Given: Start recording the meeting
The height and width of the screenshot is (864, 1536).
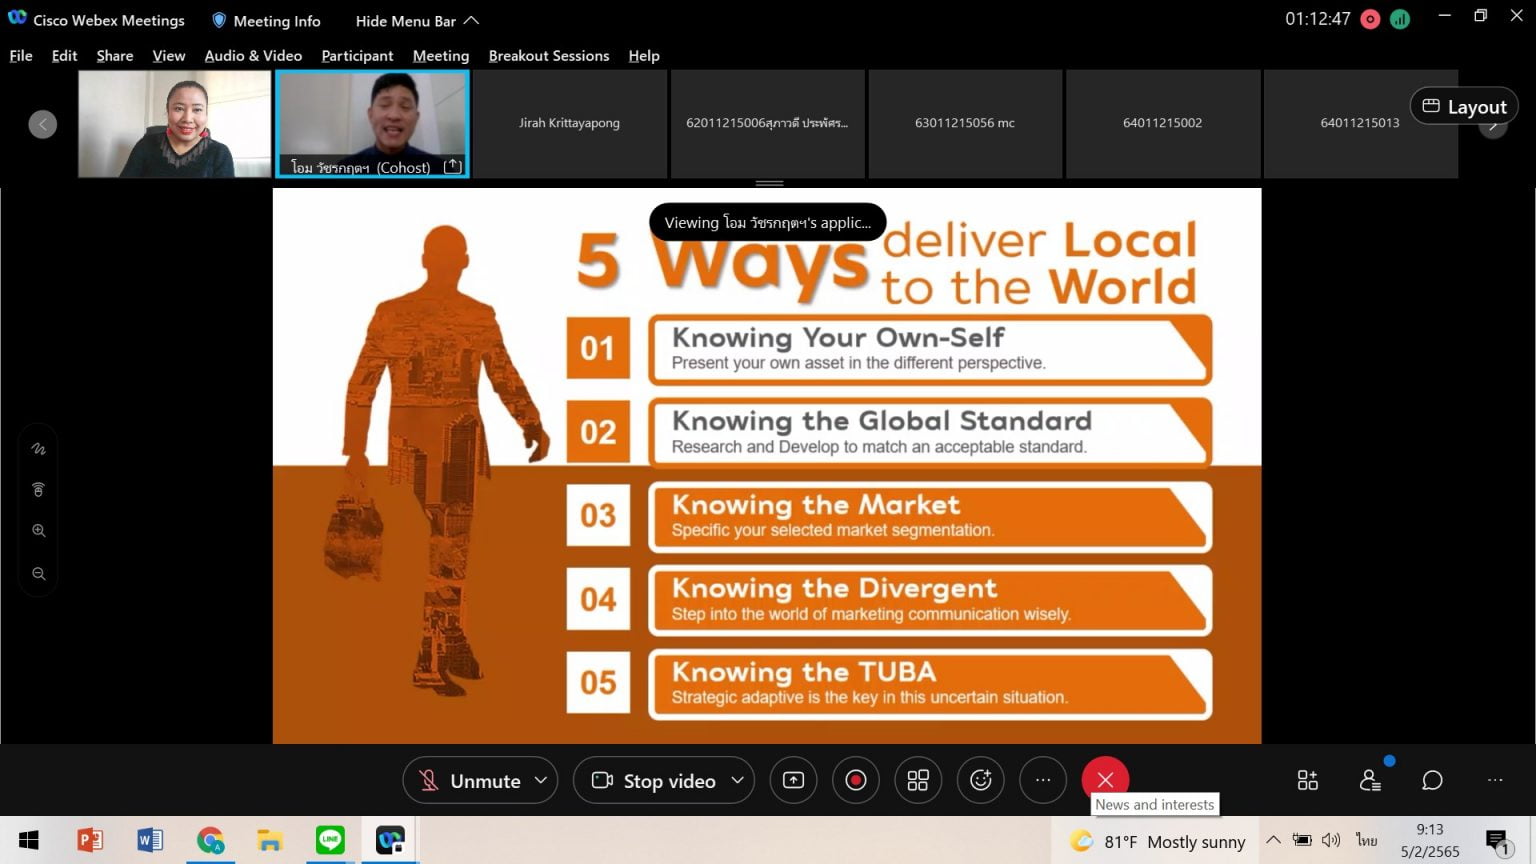Looking at the screenshot, I should click(855, 780).
